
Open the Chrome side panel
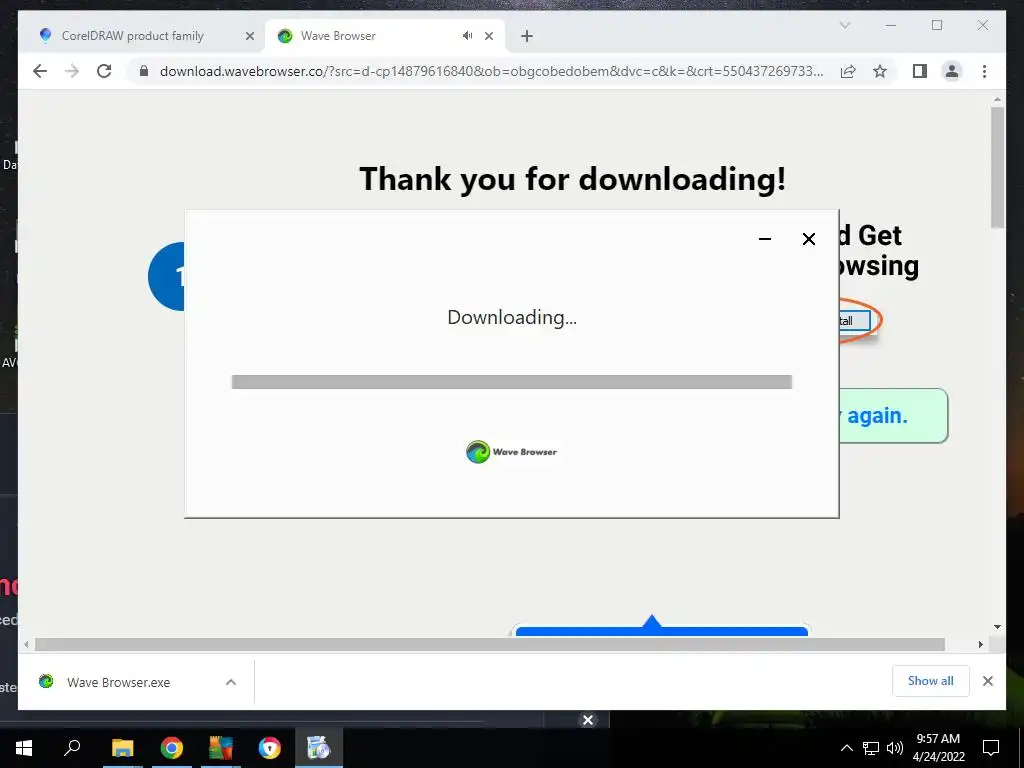pyautogui.click(x=920, y=71)
